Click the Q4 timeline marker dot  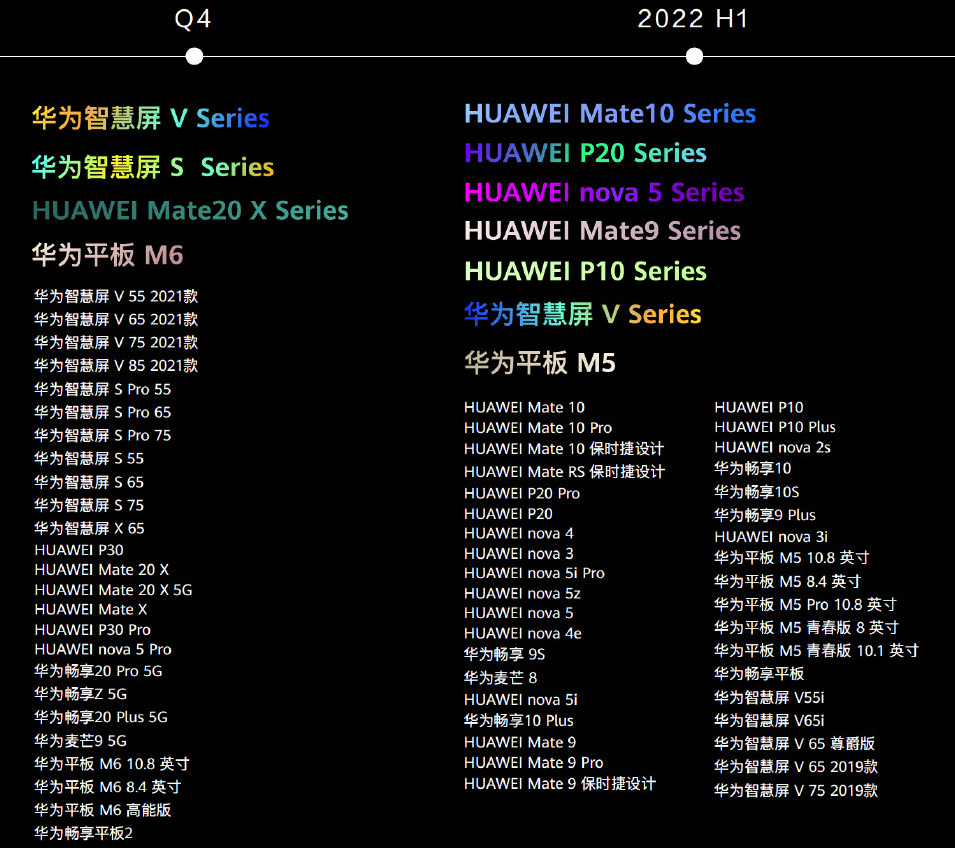click(x=194, y=57)
